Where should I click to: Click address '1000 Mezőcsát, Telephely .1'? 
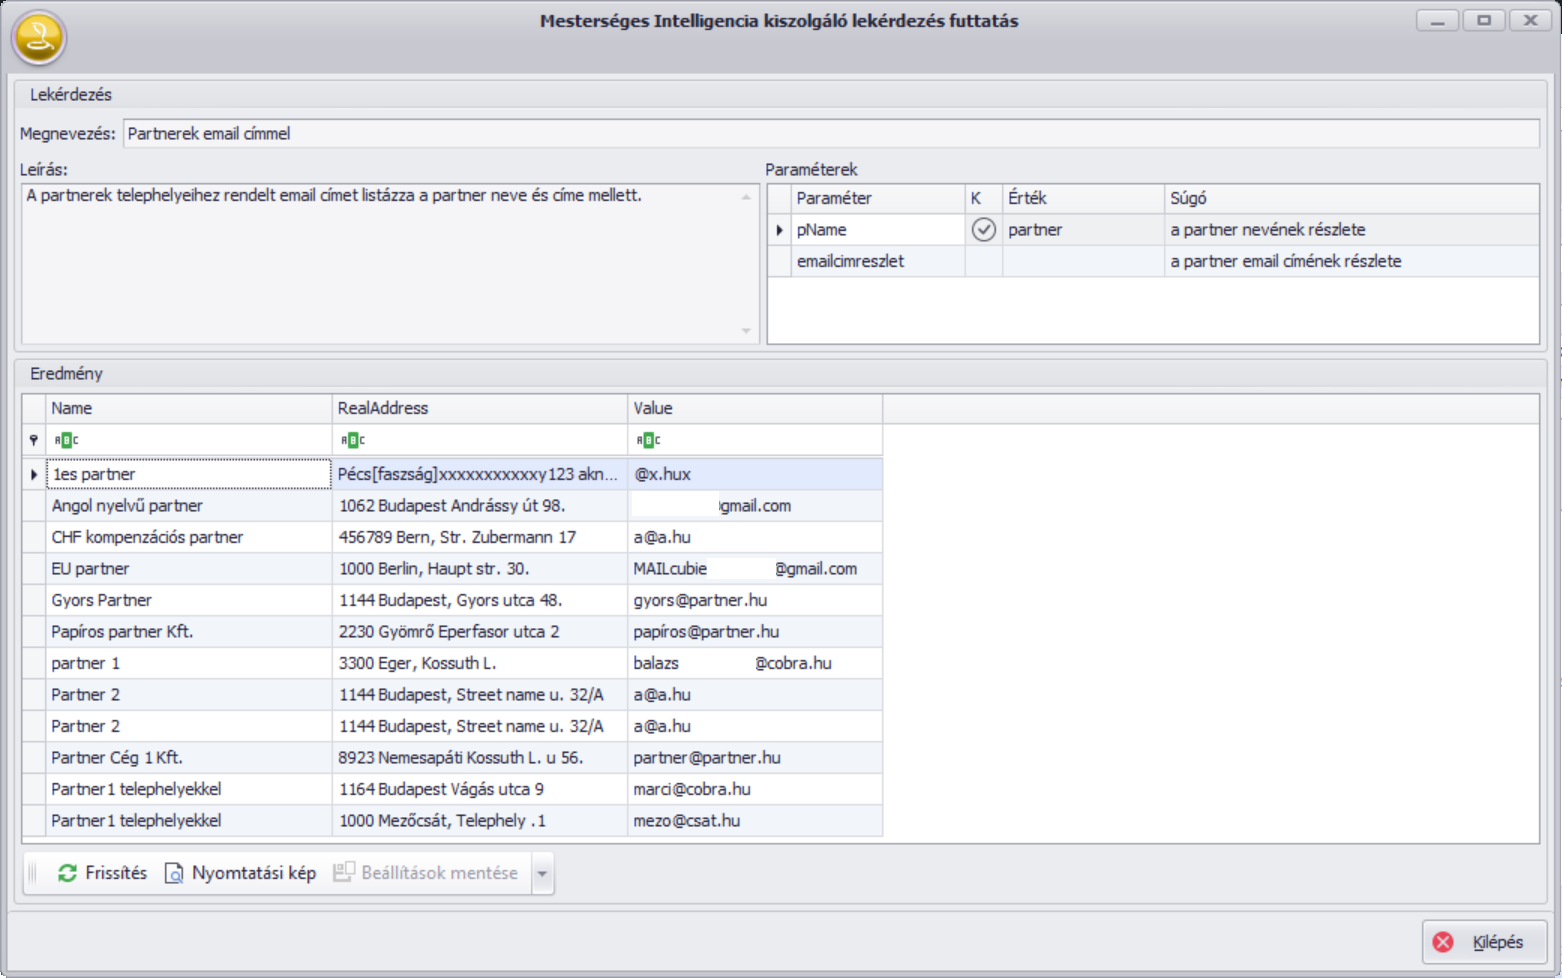480,821
